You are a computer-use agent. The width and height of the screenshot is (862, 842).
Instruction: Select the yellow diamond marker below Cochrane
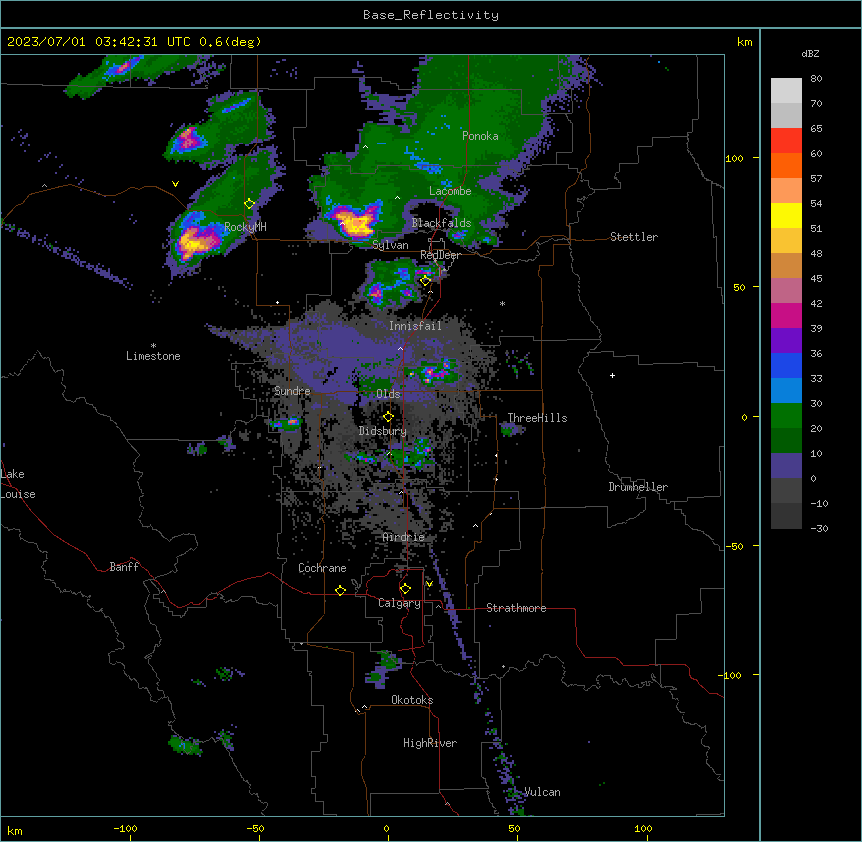pos(340,590)
